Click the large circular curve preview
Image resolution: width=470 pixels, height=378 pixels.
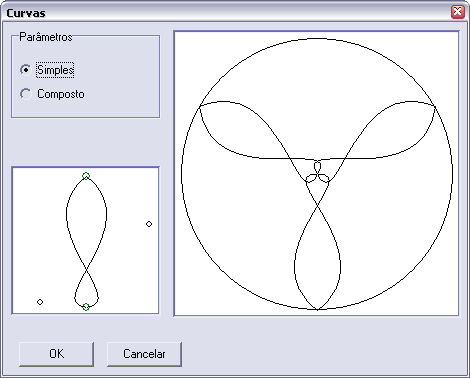tap(316, 173)
